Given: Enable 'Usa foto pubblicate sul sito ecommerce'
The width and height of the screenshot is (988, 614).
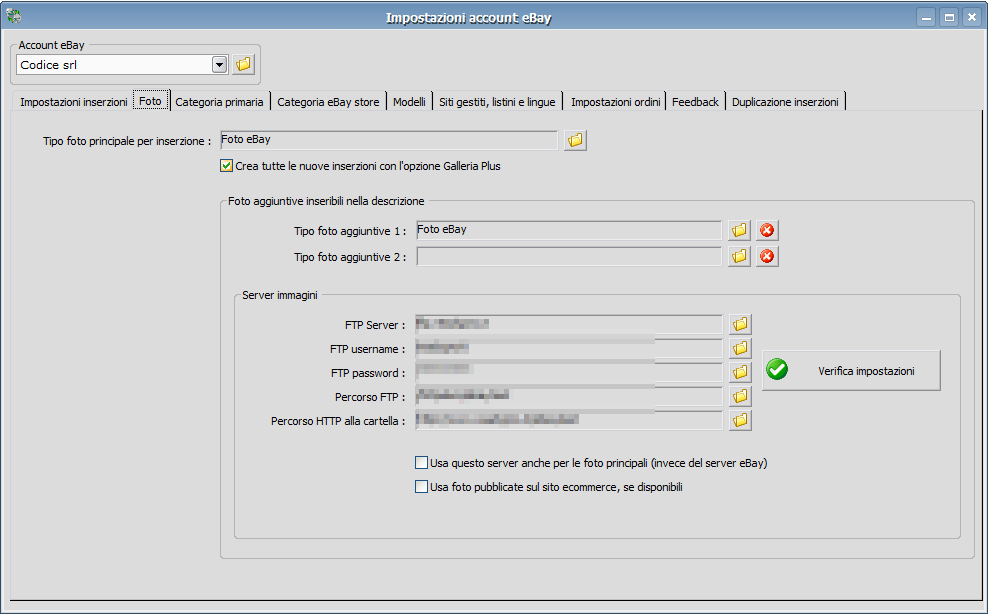Looking at the screenshot, I should point(422,487).
